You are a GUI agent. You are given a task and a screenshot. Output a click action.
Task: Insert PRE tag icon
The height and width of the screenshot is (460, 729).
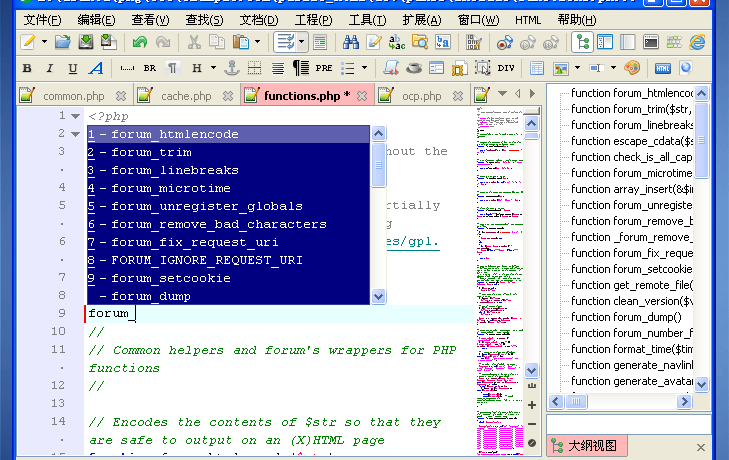(324, 68)
